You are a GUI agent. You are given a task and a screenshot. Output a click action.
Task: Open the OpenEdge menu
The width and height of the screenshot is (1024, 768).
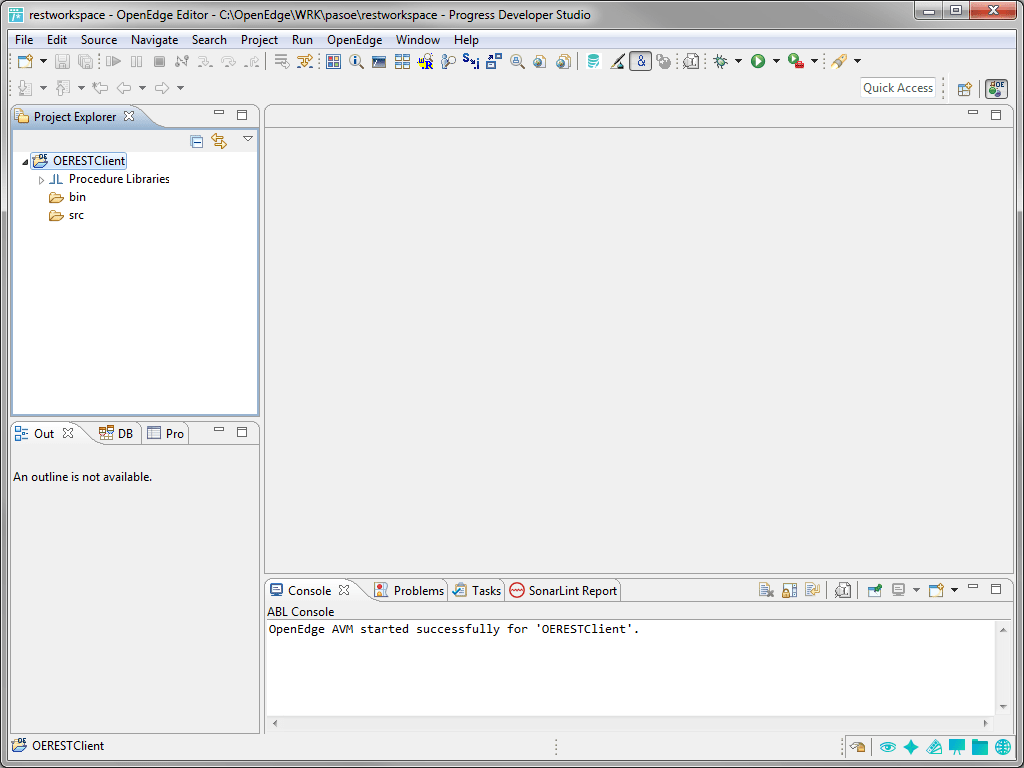(355, 40)
